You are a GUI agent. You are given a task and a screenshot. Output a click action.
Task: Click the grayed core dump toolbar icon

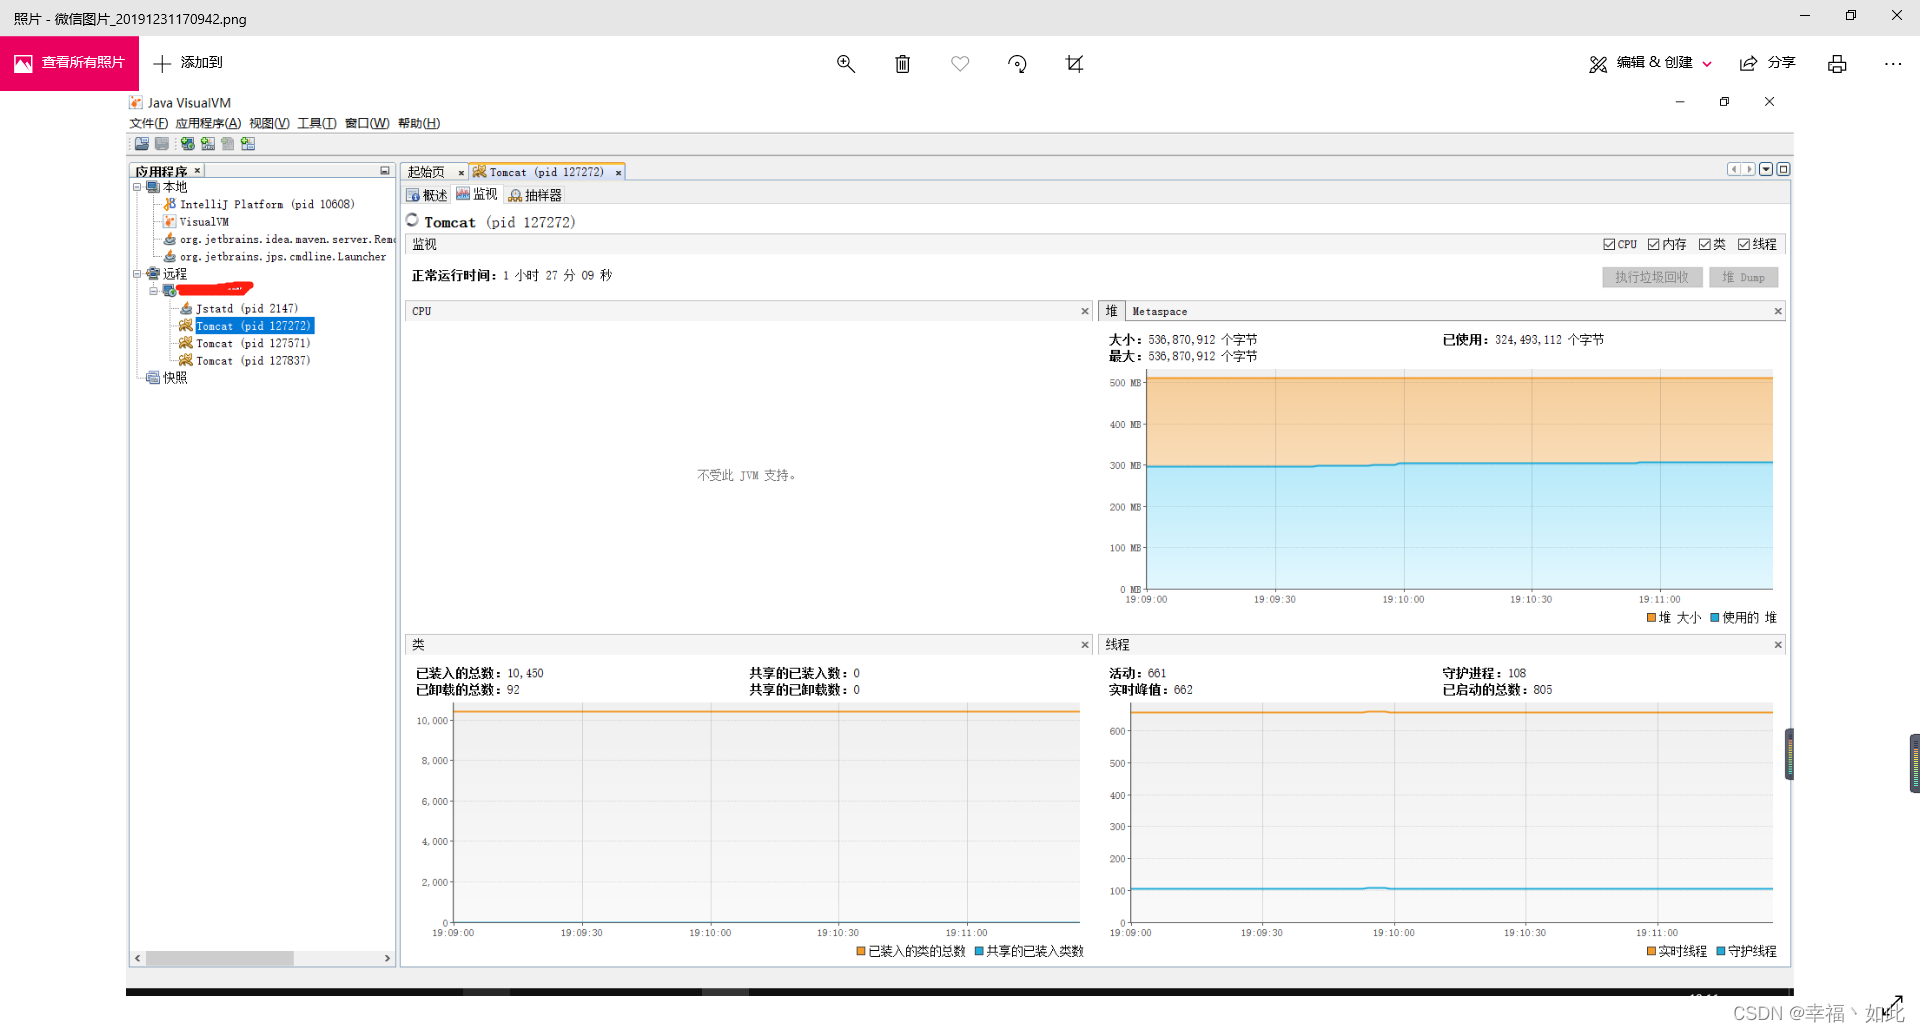click(x=228, y=144)
